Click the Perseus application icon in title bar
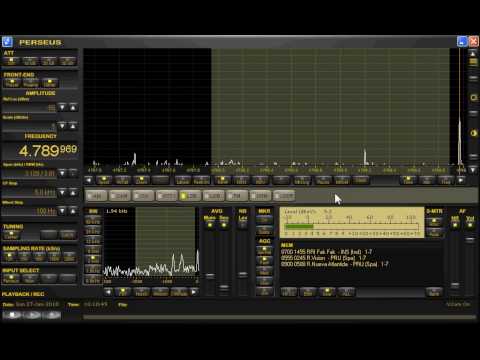480x360 pixels. point(7,42)
